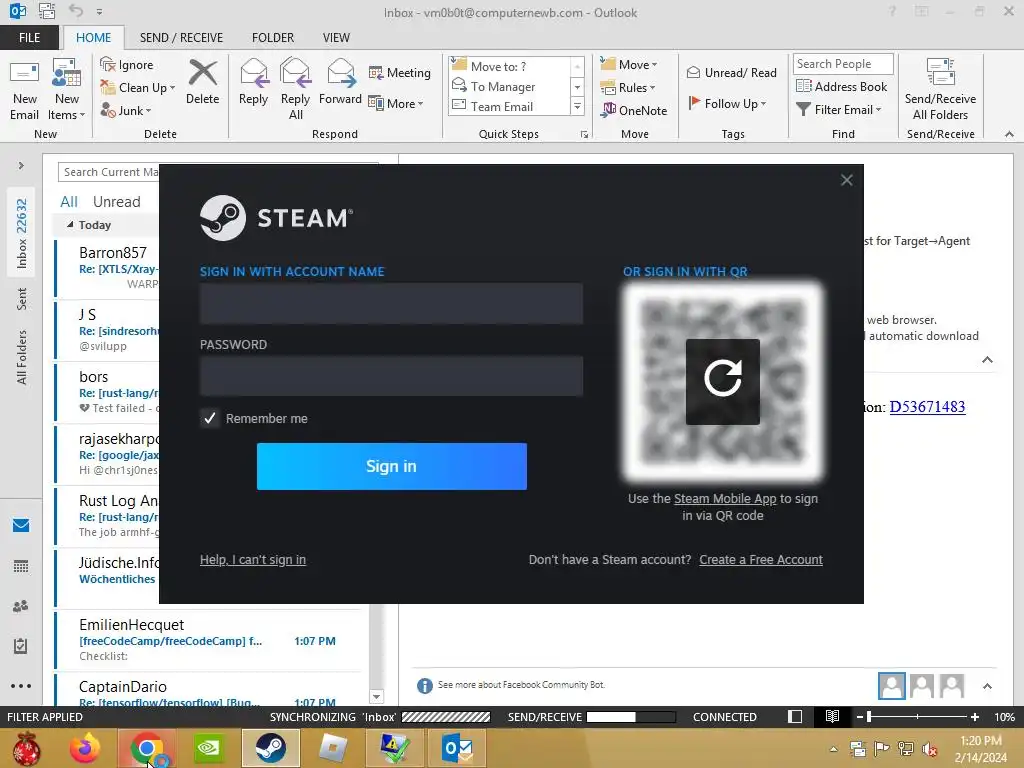Screen dimensions: 1024x768
Task: Uncheck Remember me in Steam
Action: [210, 418]
